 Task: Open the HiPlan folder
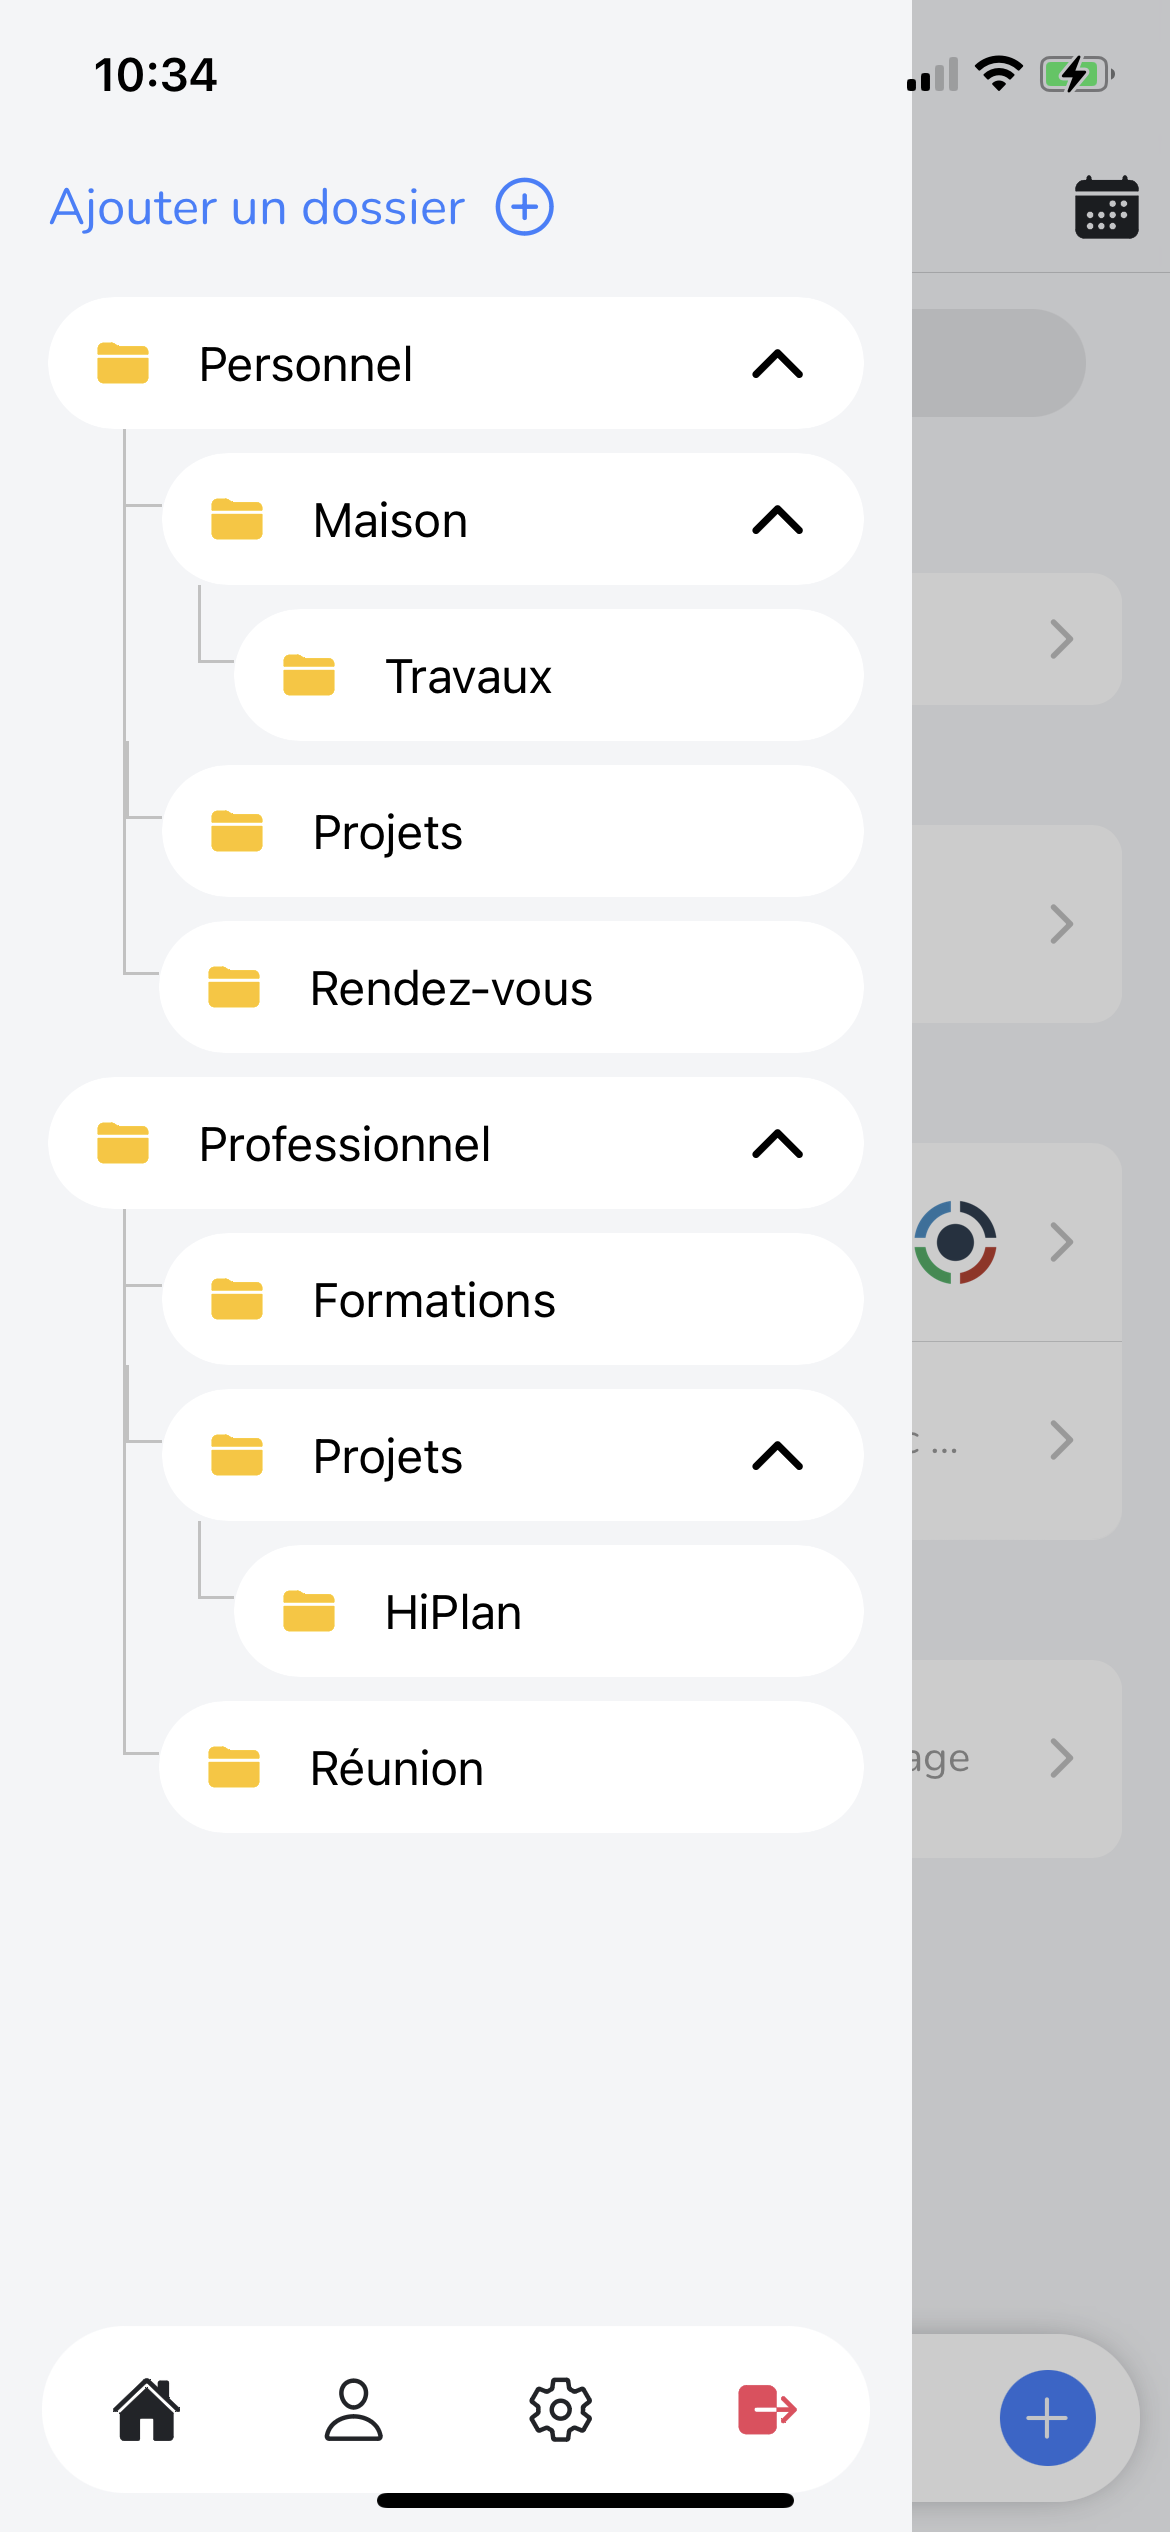[x=548, y=1611]
